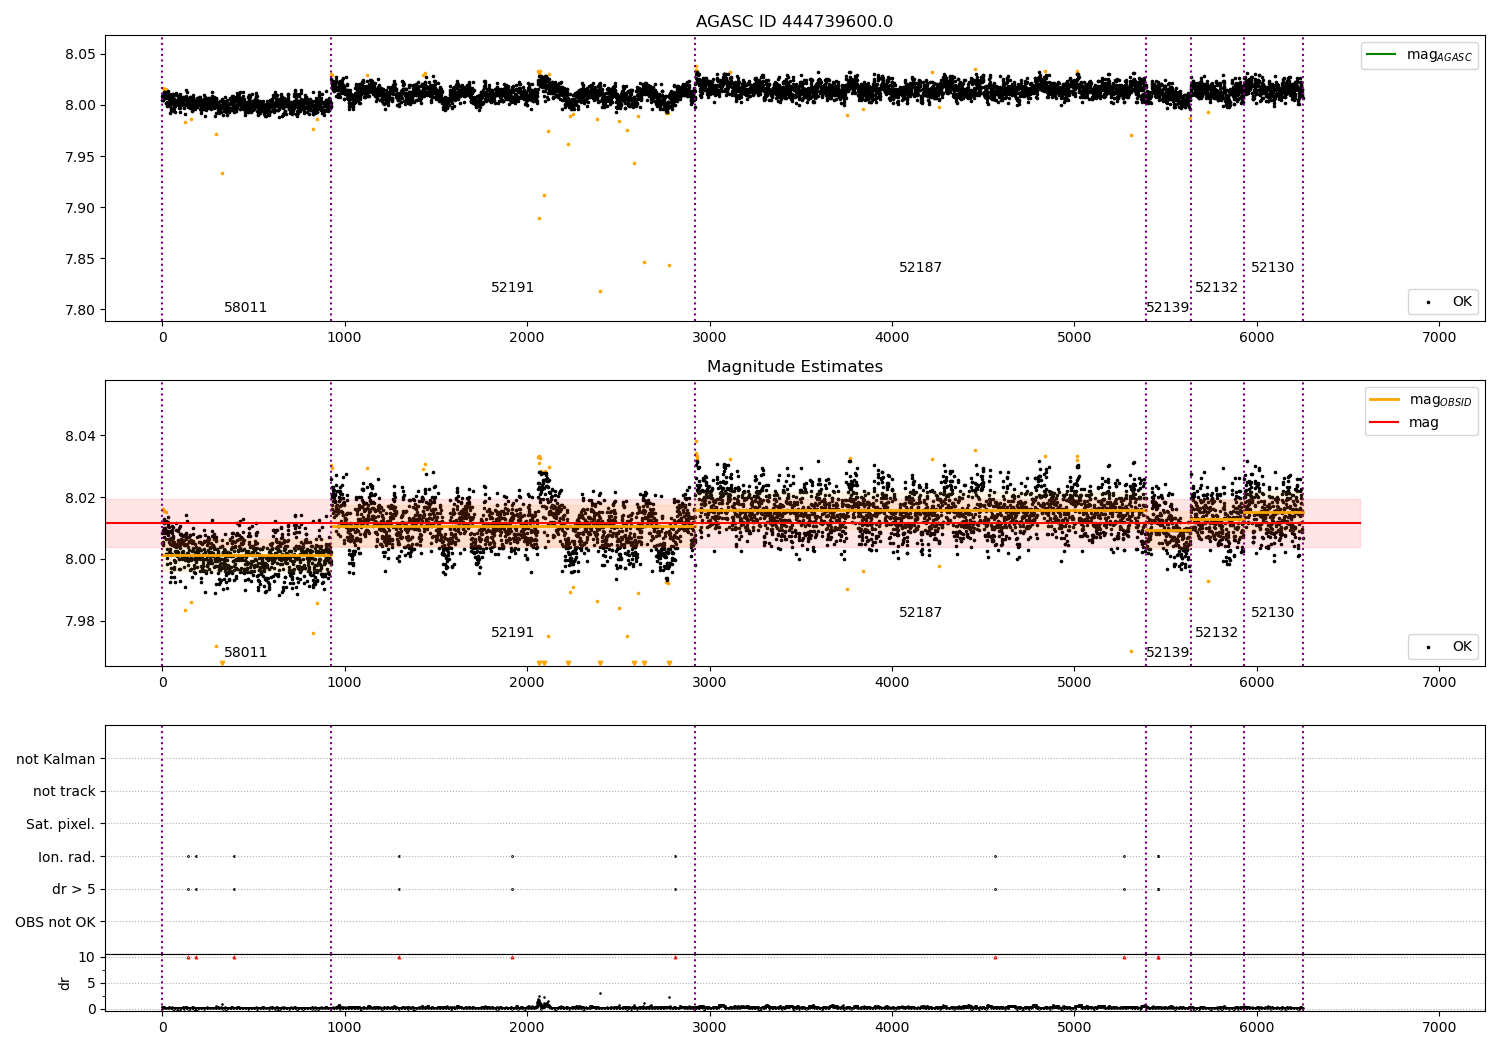Image resolution: width=1500 pixels, height=1050 pixels.
Task: Click the AGASC ID 444739600.0 plot title
Action: click(x=794, y=22)
